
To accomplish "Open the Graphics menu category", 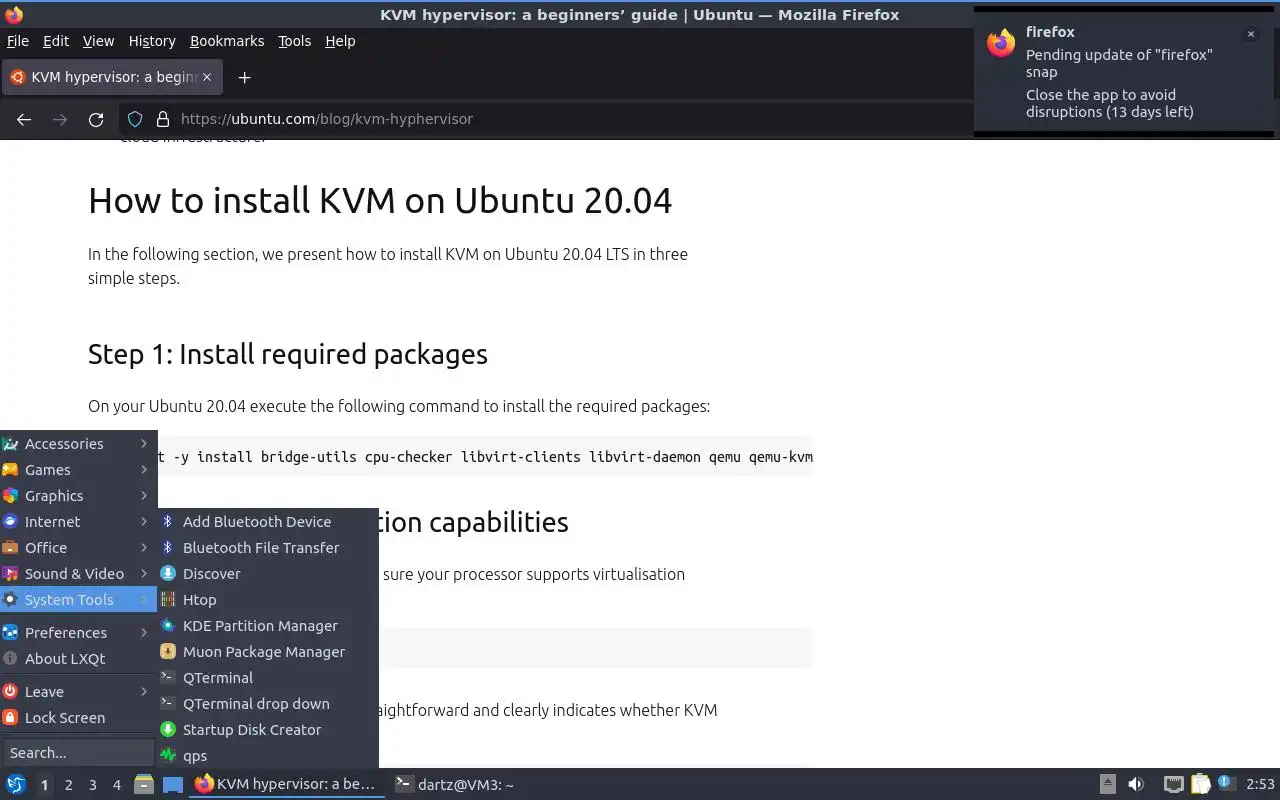I will tap(78, 495).
